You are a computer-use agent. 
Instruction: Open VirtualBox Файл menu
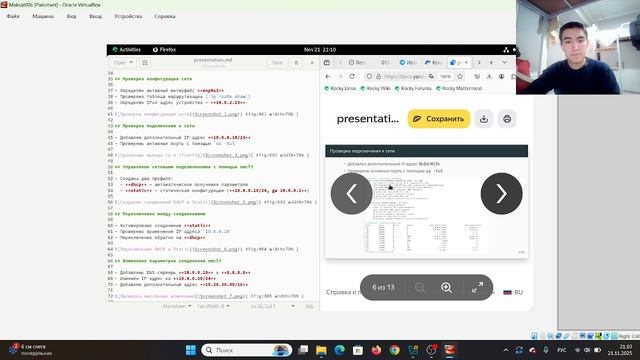click(x=13, y=16)
